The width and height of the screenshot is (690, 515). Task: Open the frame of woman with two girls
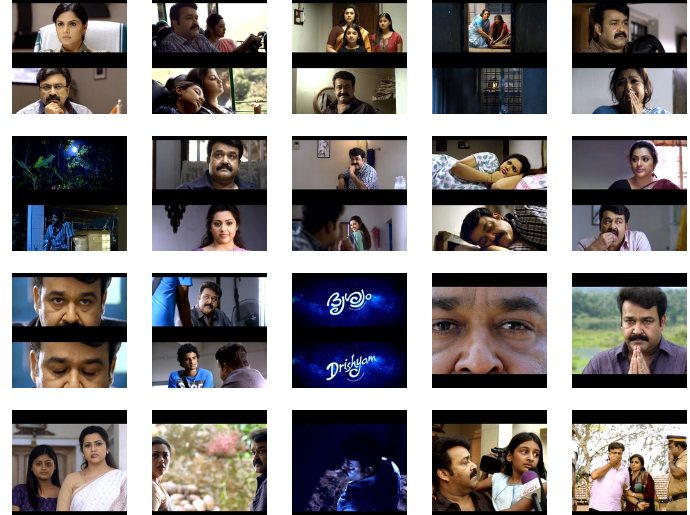pos(349,28)
